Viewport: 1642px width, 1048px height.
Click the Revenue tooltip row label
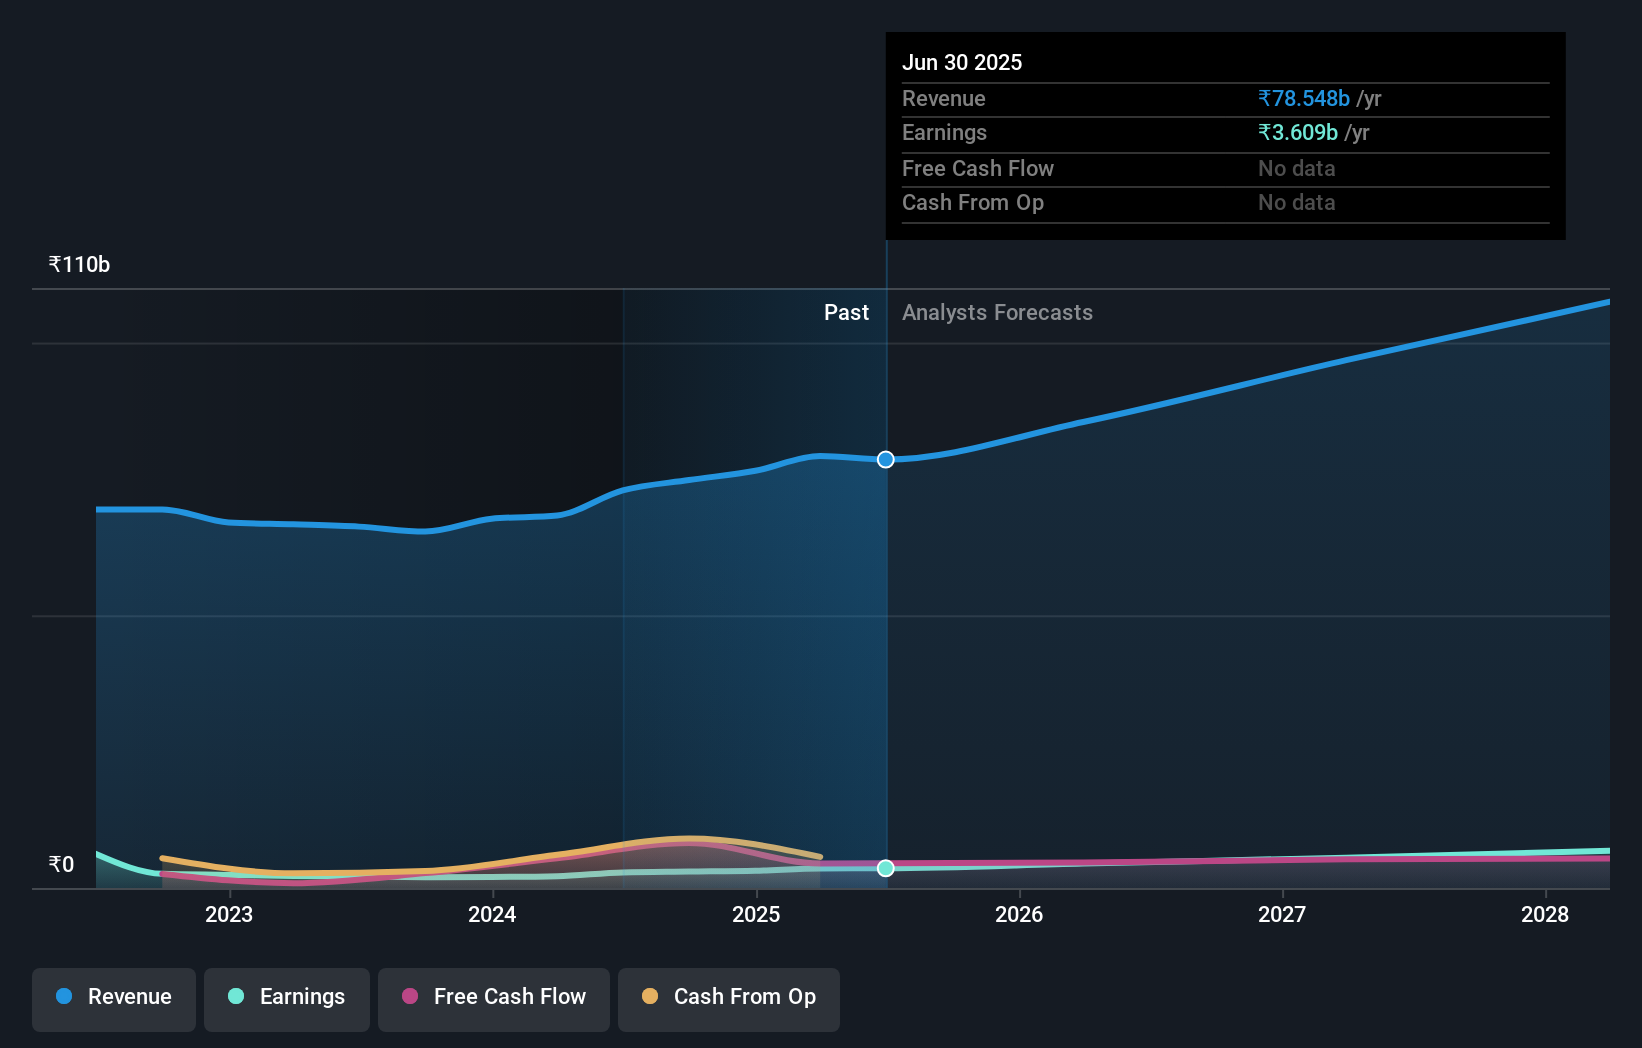point(944,99)
